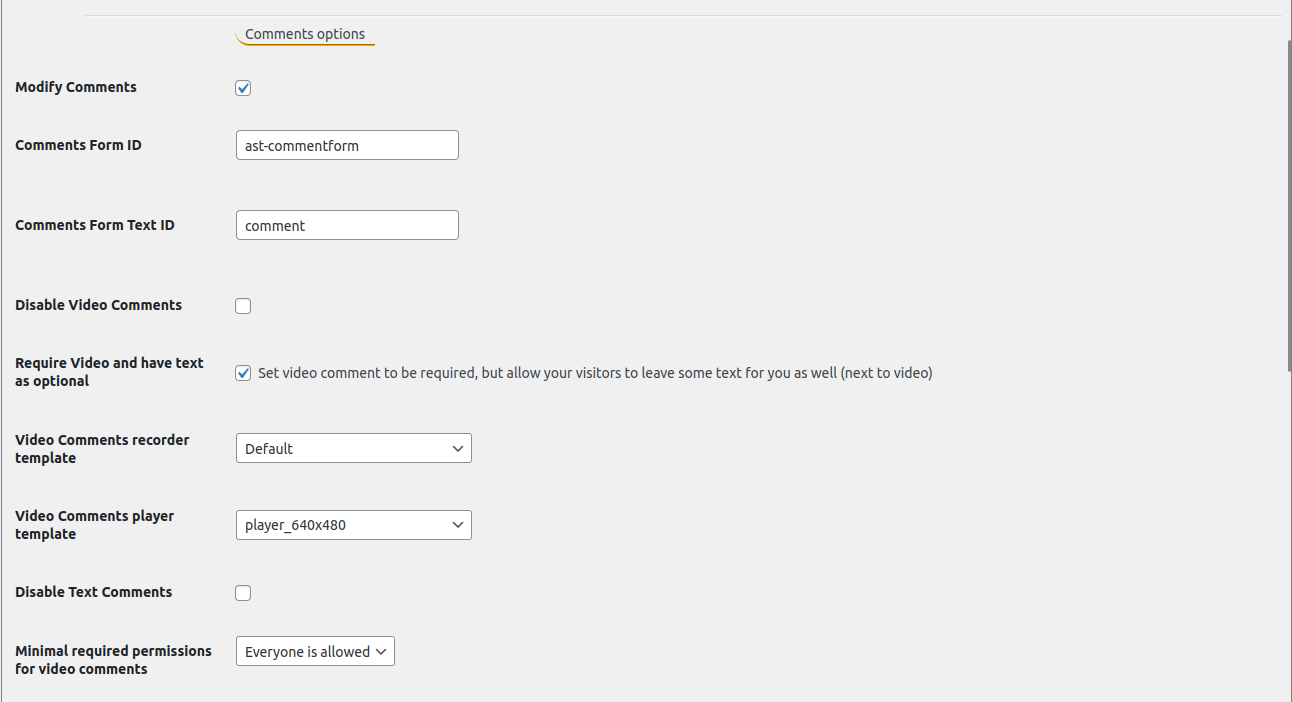Screen dimensions: 1292x702
Task: Click the Video Comments player template label
Action: coord(95,525)
